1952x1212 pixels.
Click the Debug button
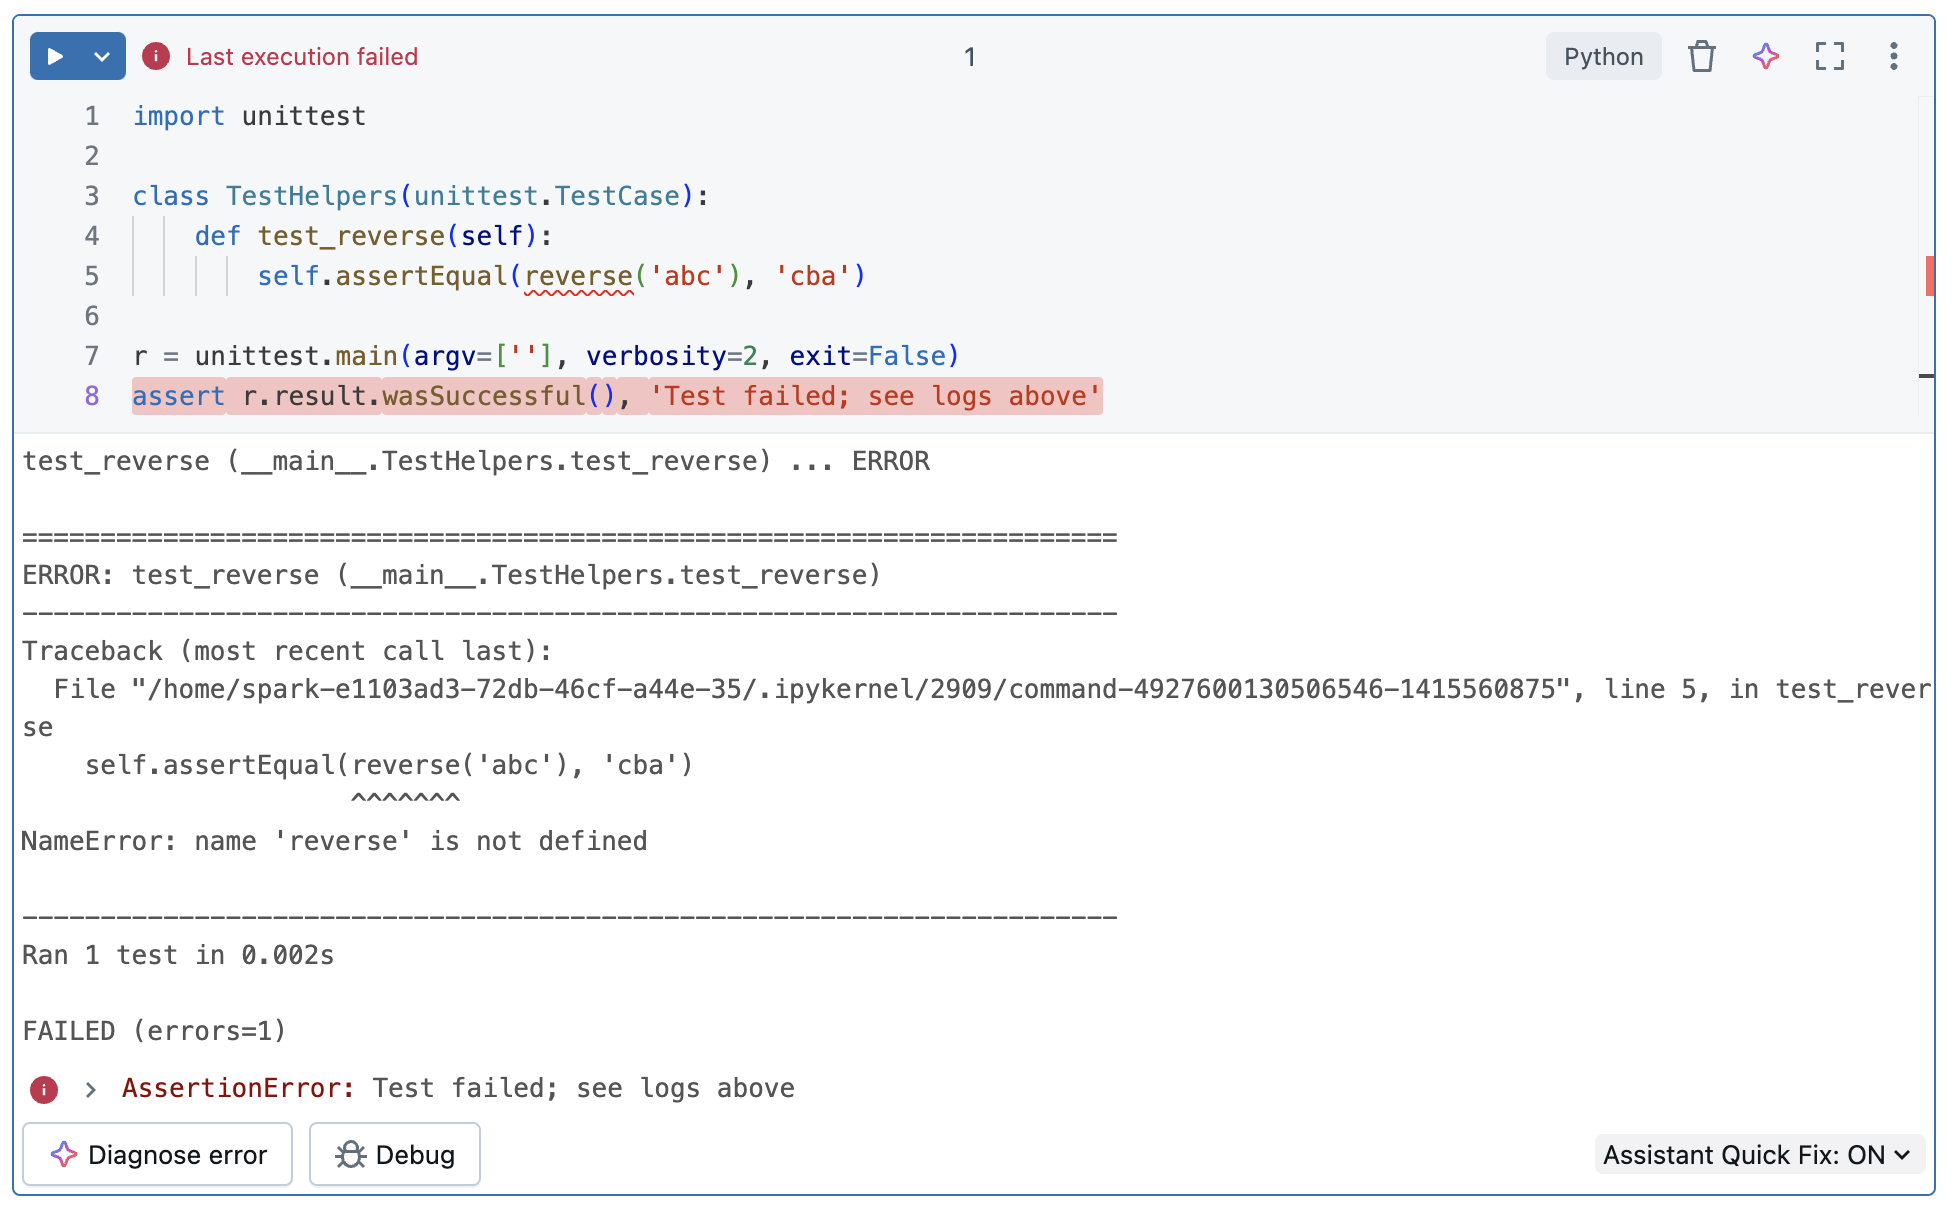tap(395, 1154)
